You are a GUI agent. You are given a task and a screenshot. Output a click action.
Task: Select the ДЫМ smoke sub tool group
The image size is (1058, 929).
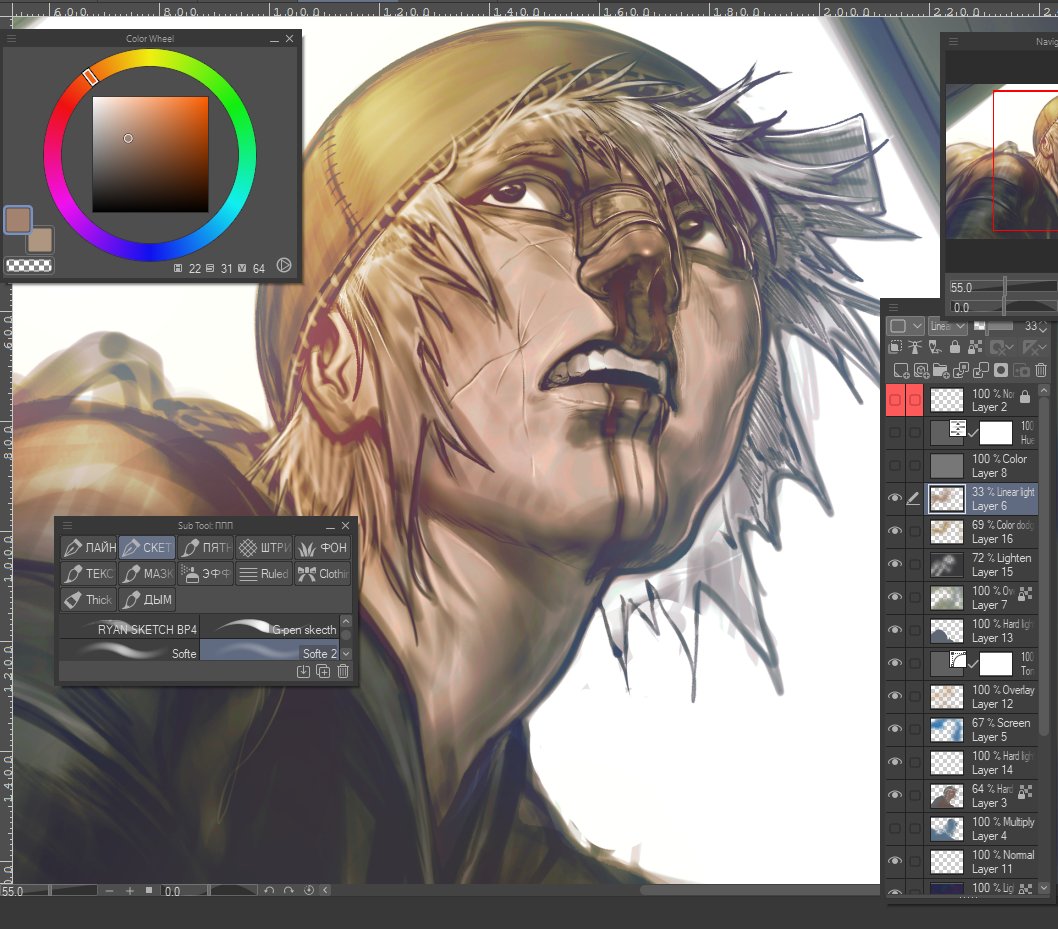(x=147, y=599)
